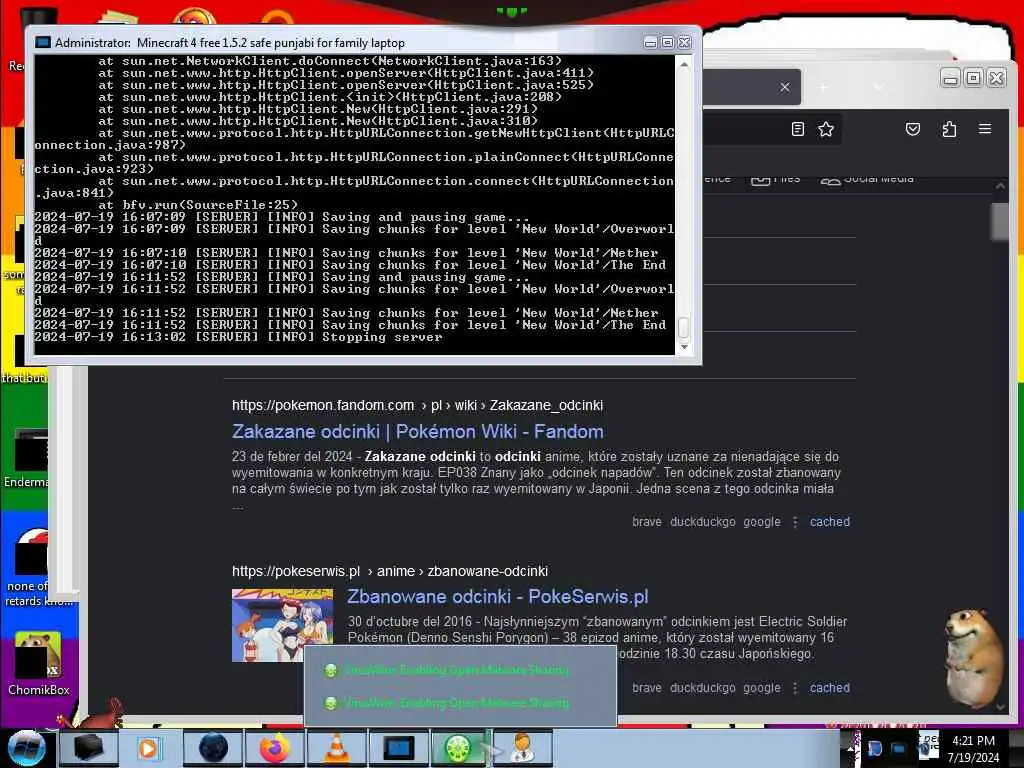Click the green round app taskbar icon

click(x=458, y=748)
